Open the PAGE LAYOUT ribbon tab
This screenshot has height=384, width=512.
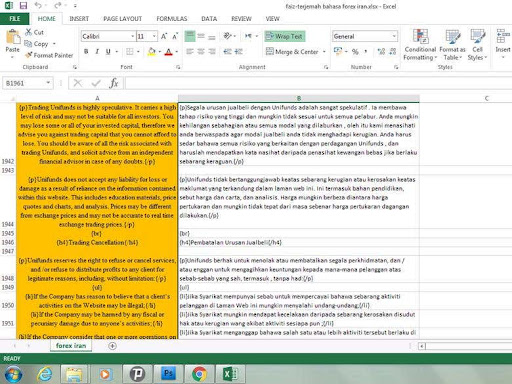tap(122, 19)
